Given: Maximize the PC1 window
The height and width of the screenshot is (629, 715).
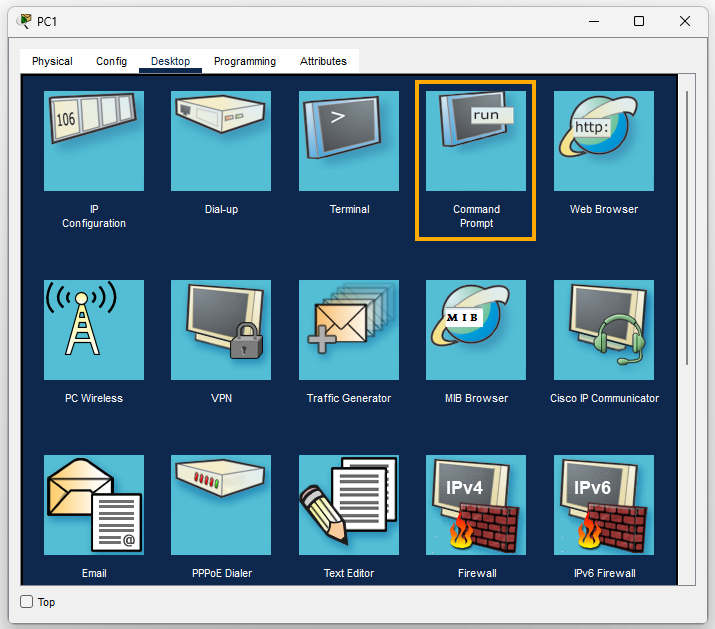Looking at the screenshot, I should click(x=639, y=21).
